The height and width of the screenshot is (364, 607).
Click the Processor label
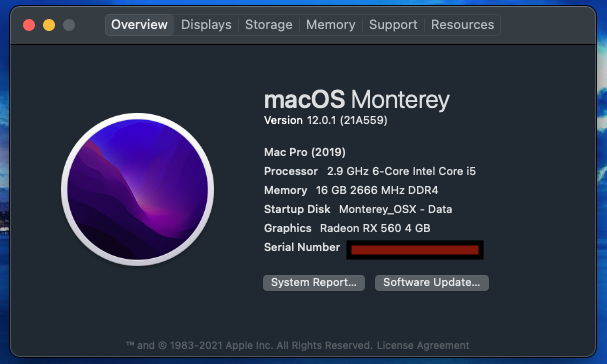(291, 171)
